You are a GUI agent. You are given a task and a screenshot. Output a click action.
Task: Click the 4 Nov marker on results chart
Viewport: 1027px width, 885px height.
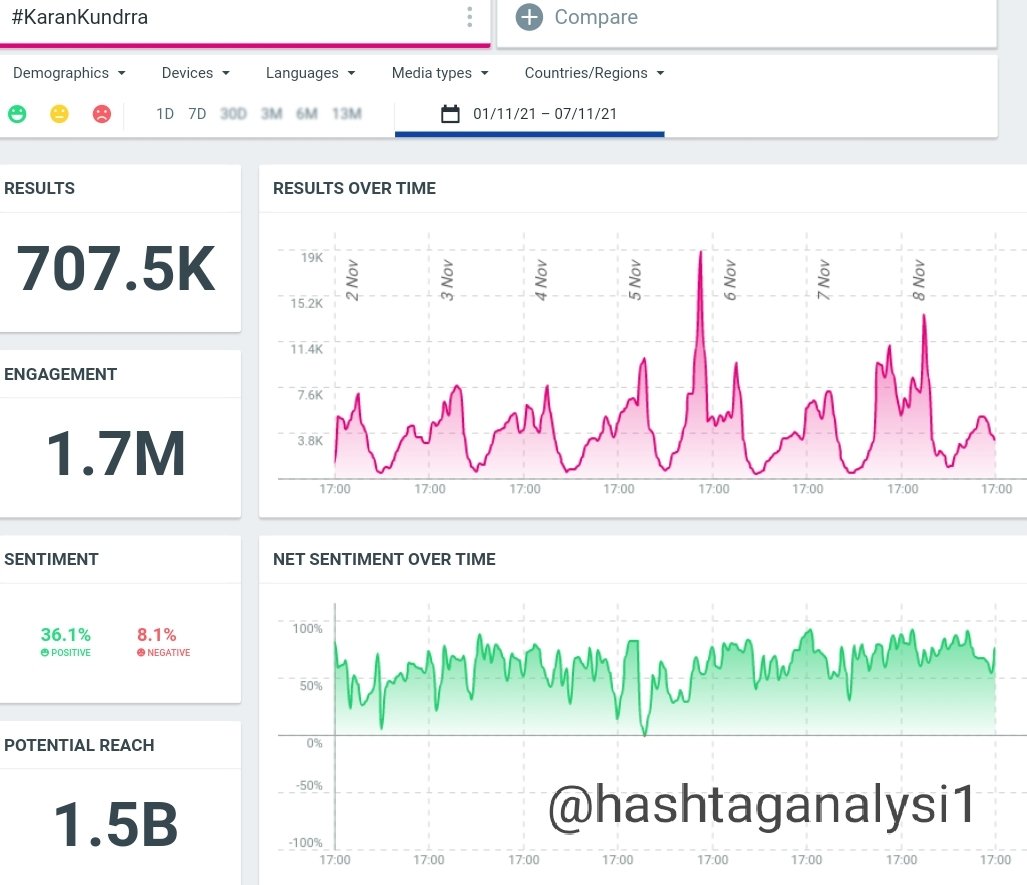(541, 280)
